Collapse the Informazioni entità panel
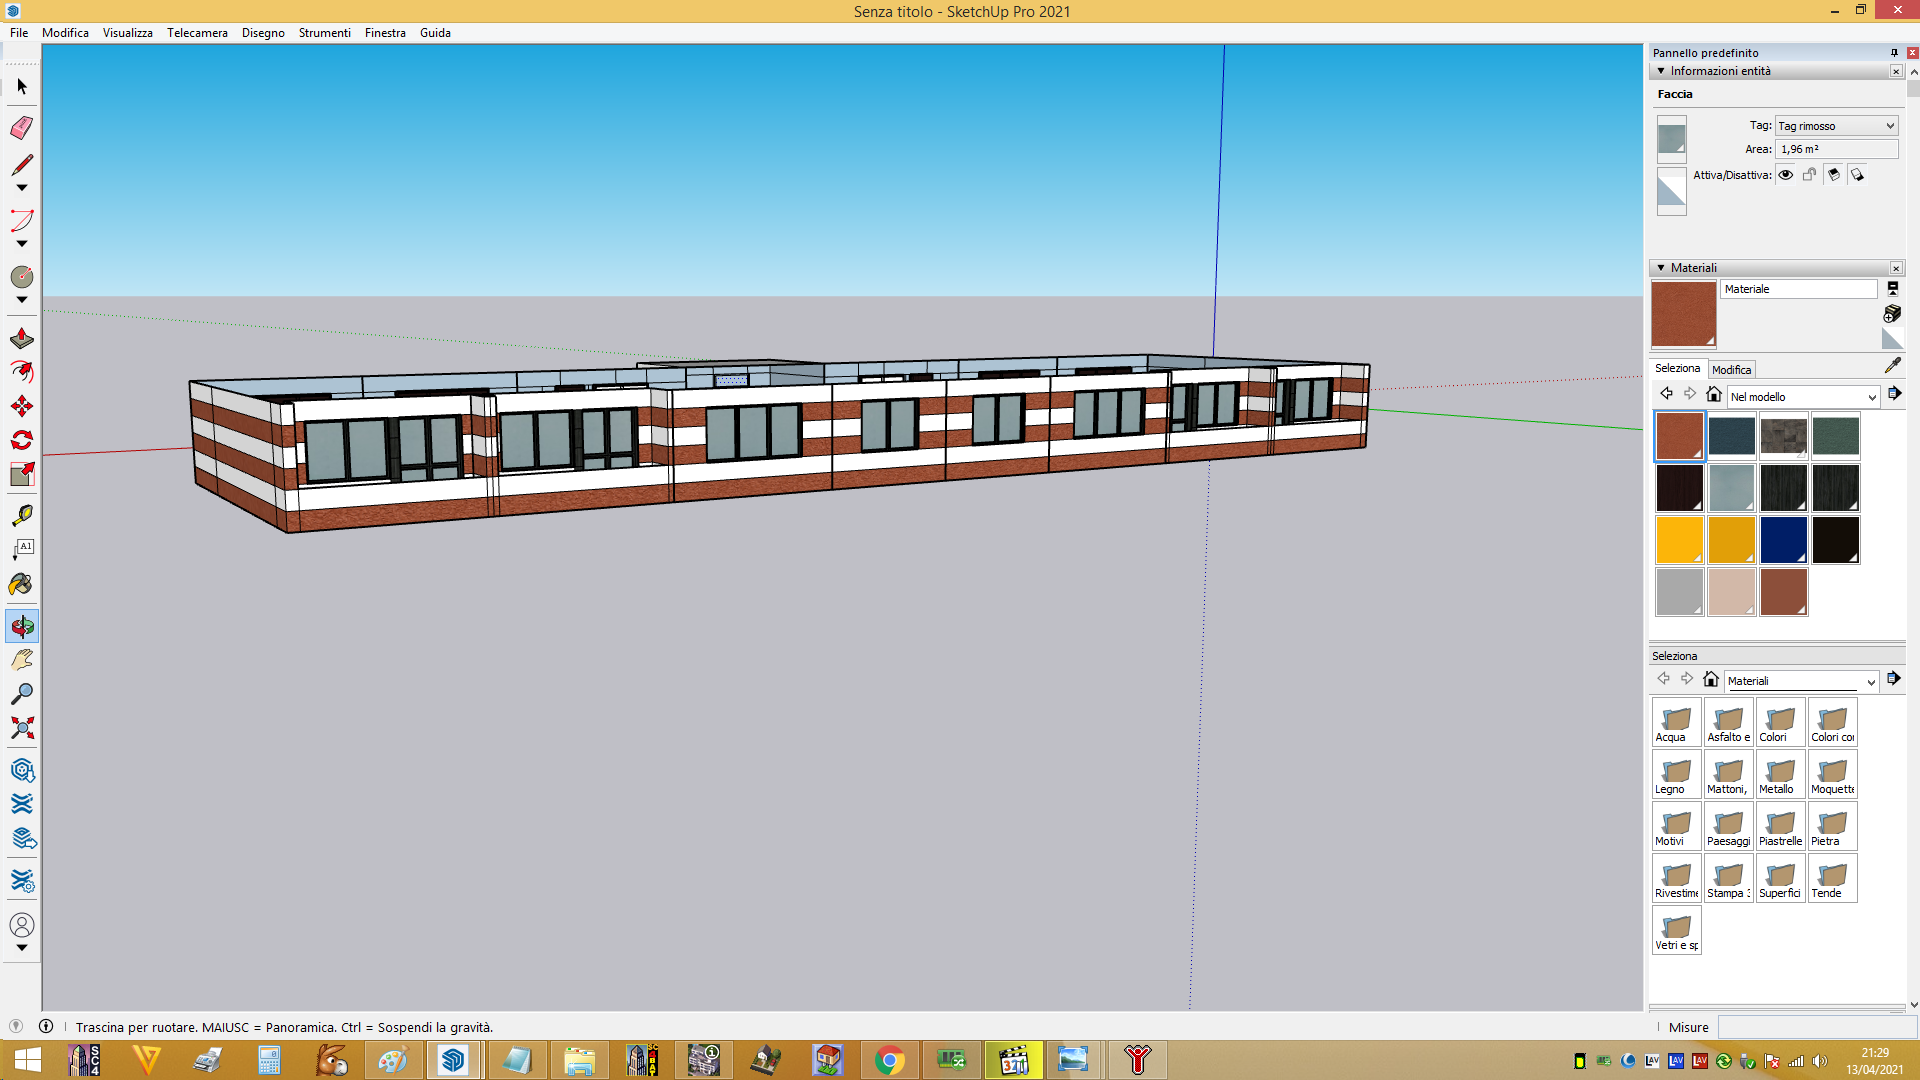Screen dimensions: 1920x1080 point(1661,71)
